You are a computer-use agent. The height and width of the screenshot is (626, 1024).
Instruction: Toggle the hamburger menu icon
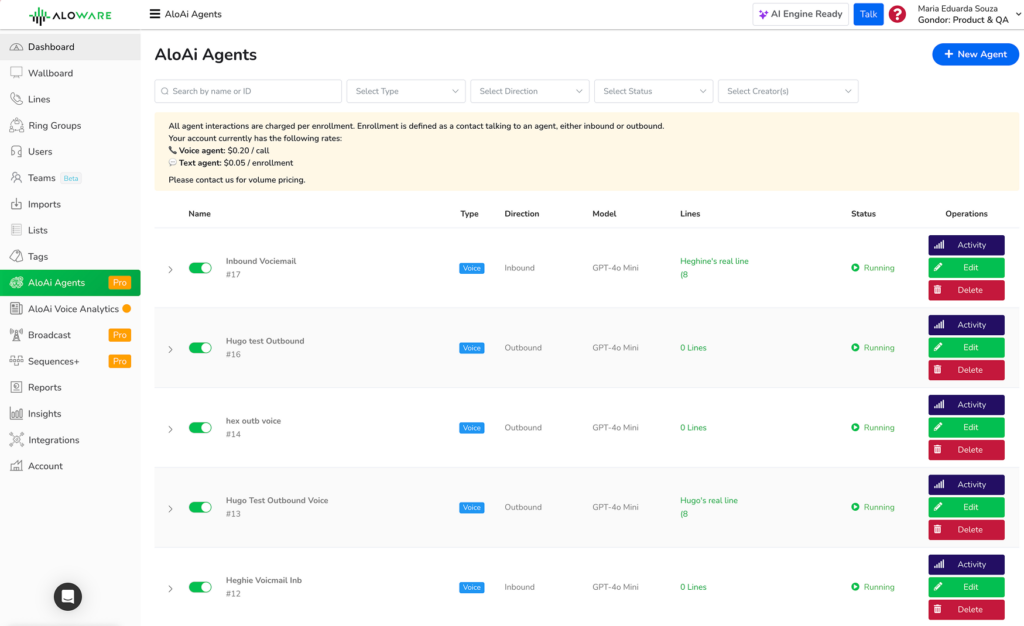(x=155, y=14)
